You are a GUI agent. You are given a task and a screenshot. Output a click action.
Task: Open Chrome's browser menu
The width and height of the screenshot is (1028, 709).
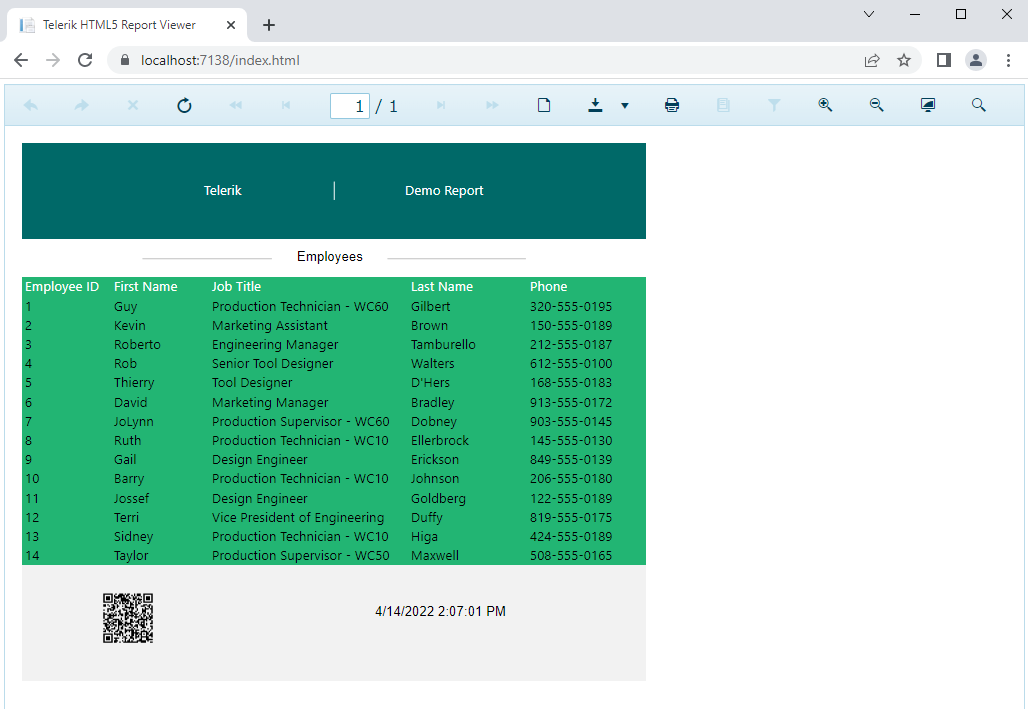pos(1009,60)
